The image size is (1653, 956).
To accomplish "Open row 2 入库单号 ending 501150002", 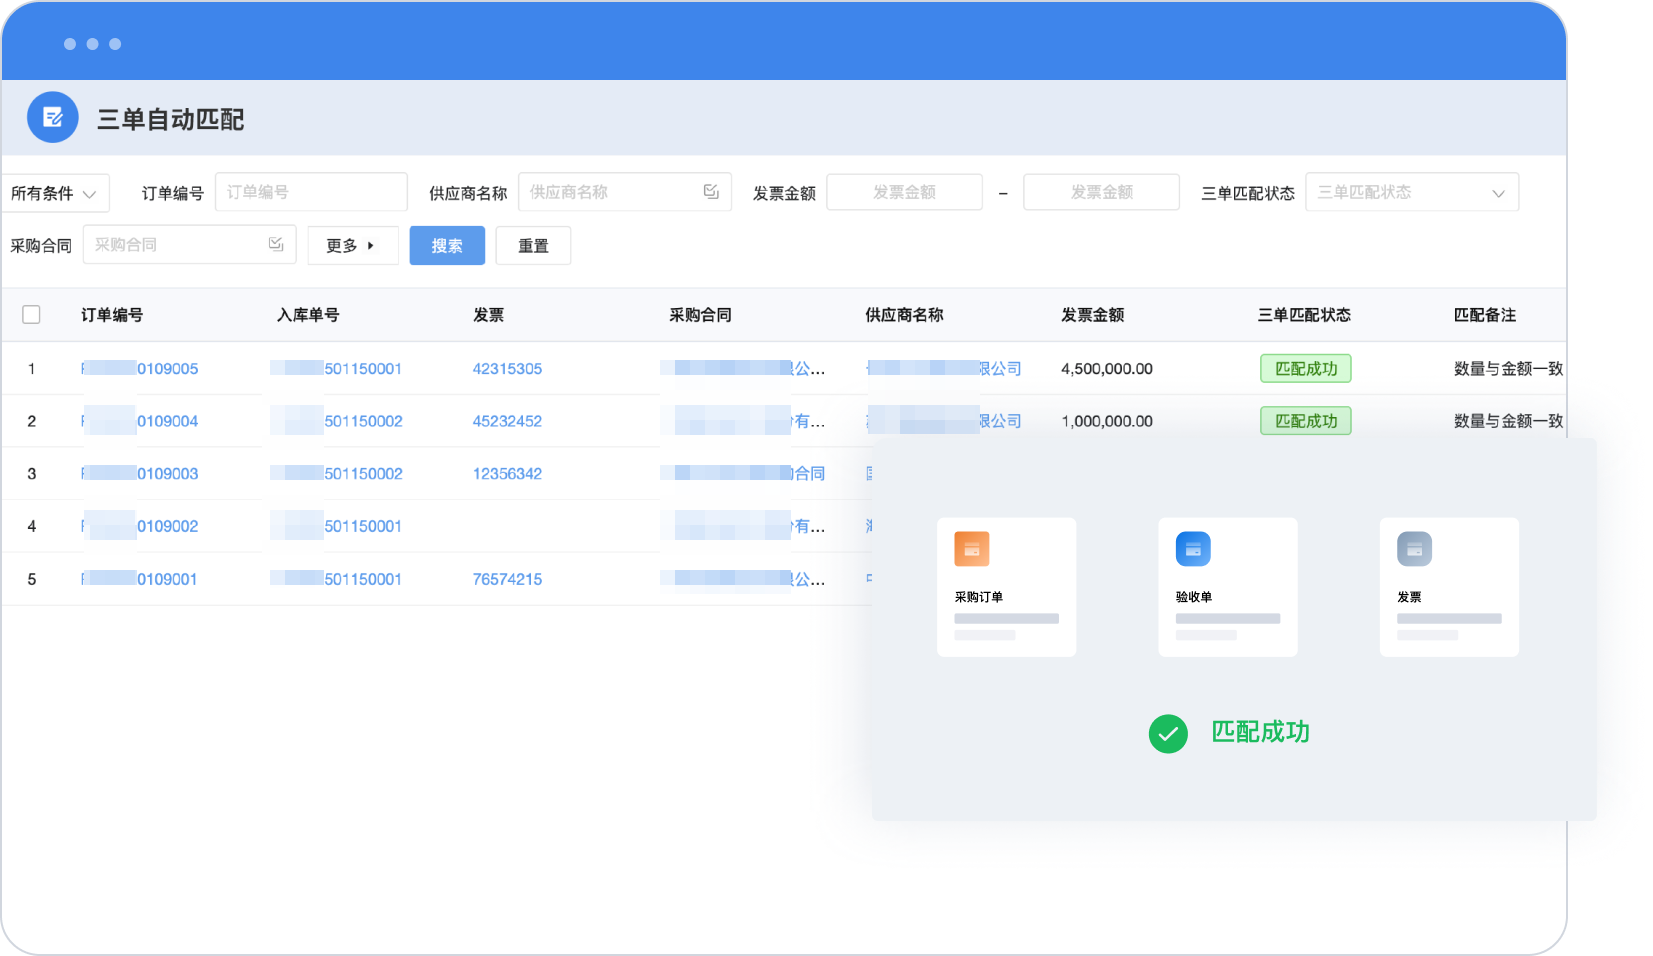I will tap(337, 421).
